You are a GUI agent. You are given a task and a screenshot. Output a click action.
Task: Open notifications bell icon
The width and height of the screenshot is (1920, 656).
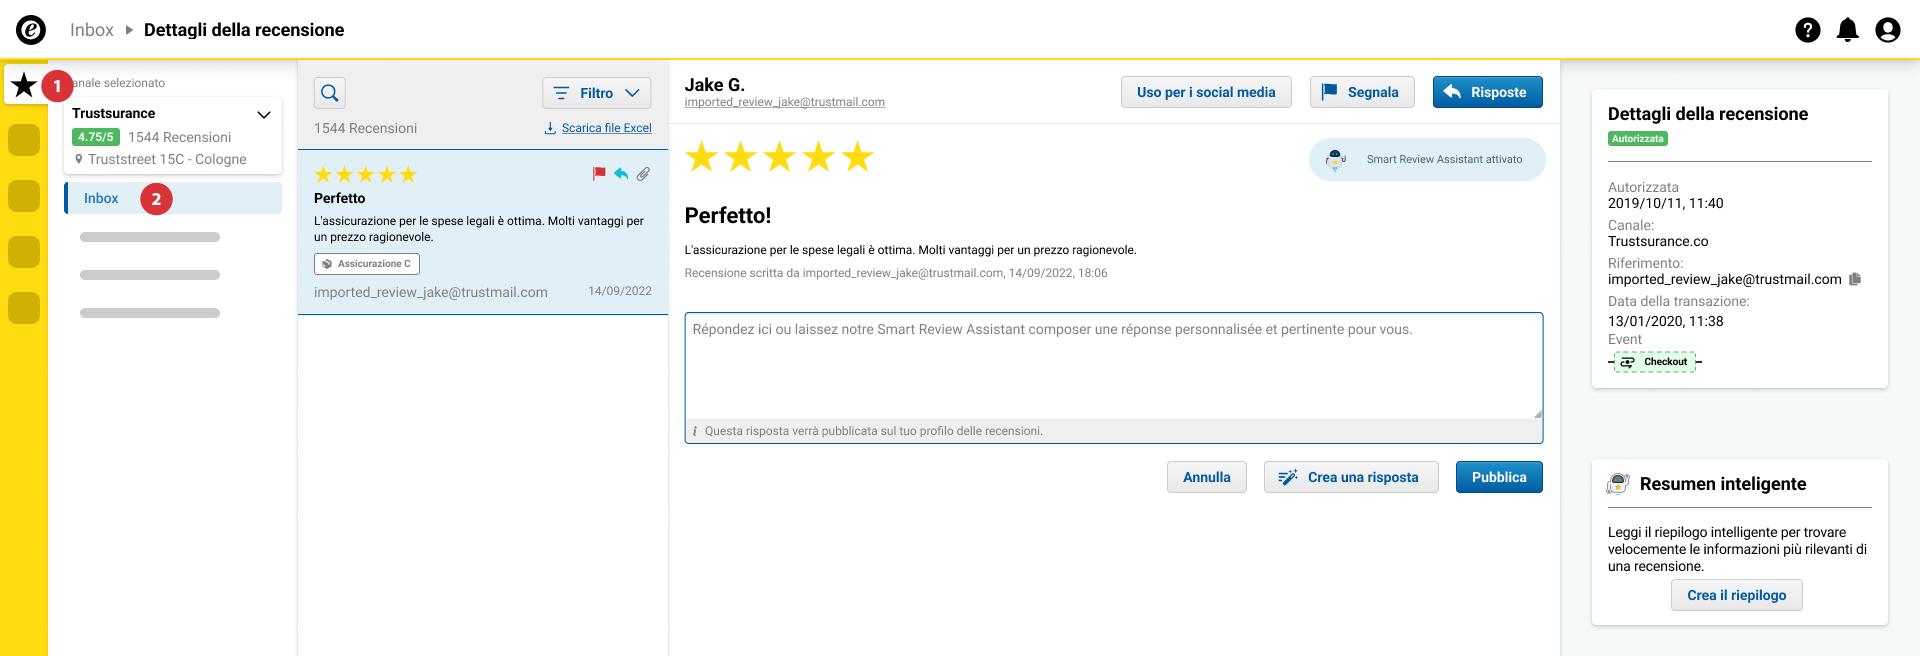pyautogui.click(x=1847, y=30)
